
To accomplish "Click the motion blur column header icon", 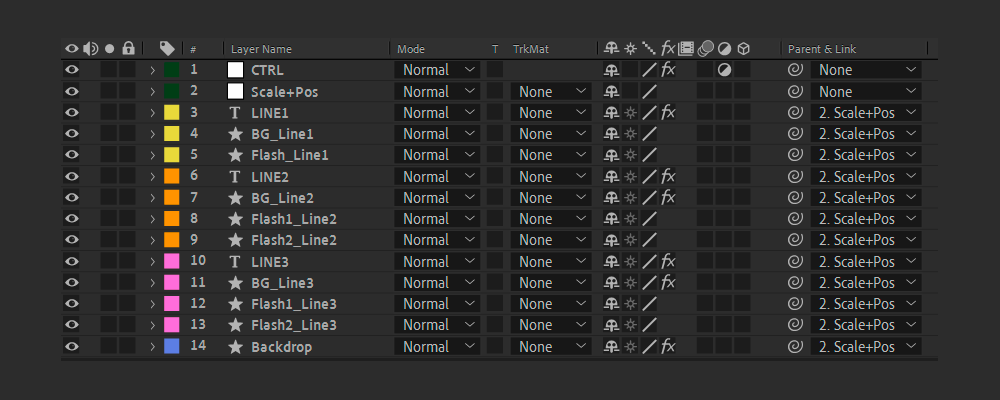I will coord(705,48).
